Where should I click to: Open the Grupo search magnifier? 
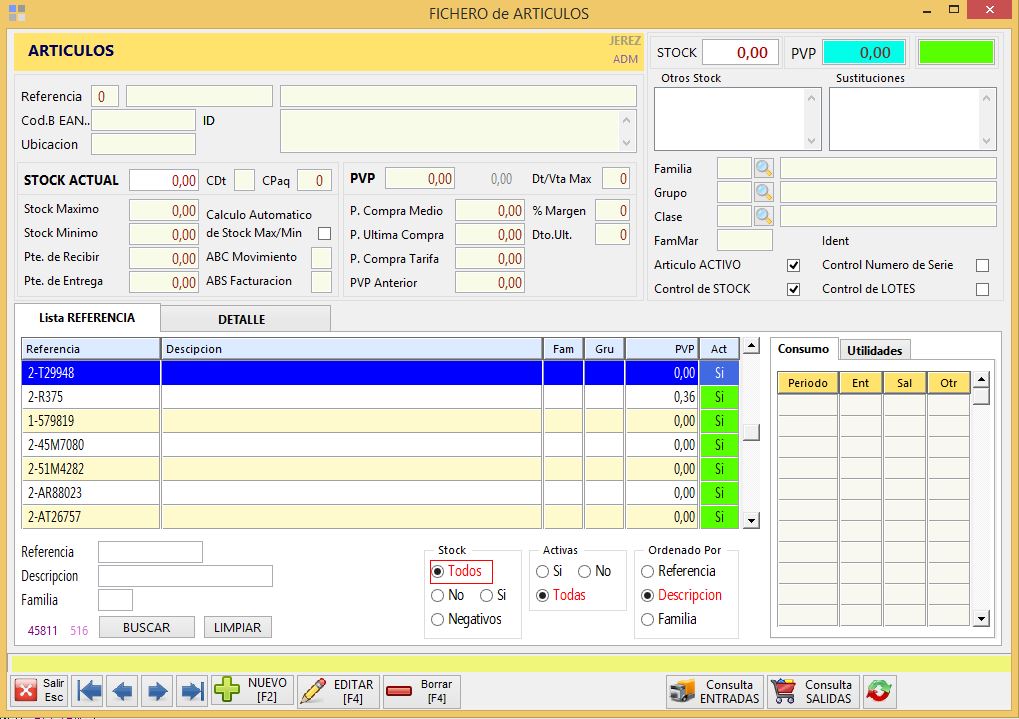(x=764, y=192)
